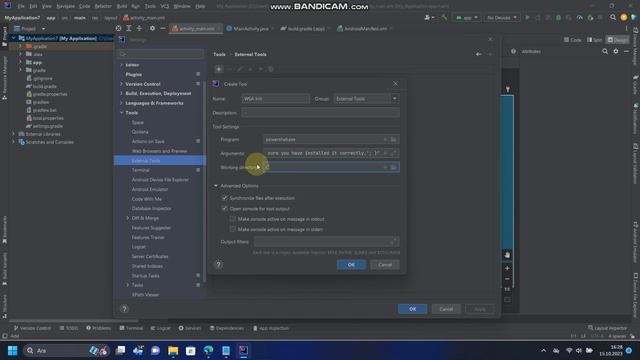Open the No Devices dropdown

point(502,18)
